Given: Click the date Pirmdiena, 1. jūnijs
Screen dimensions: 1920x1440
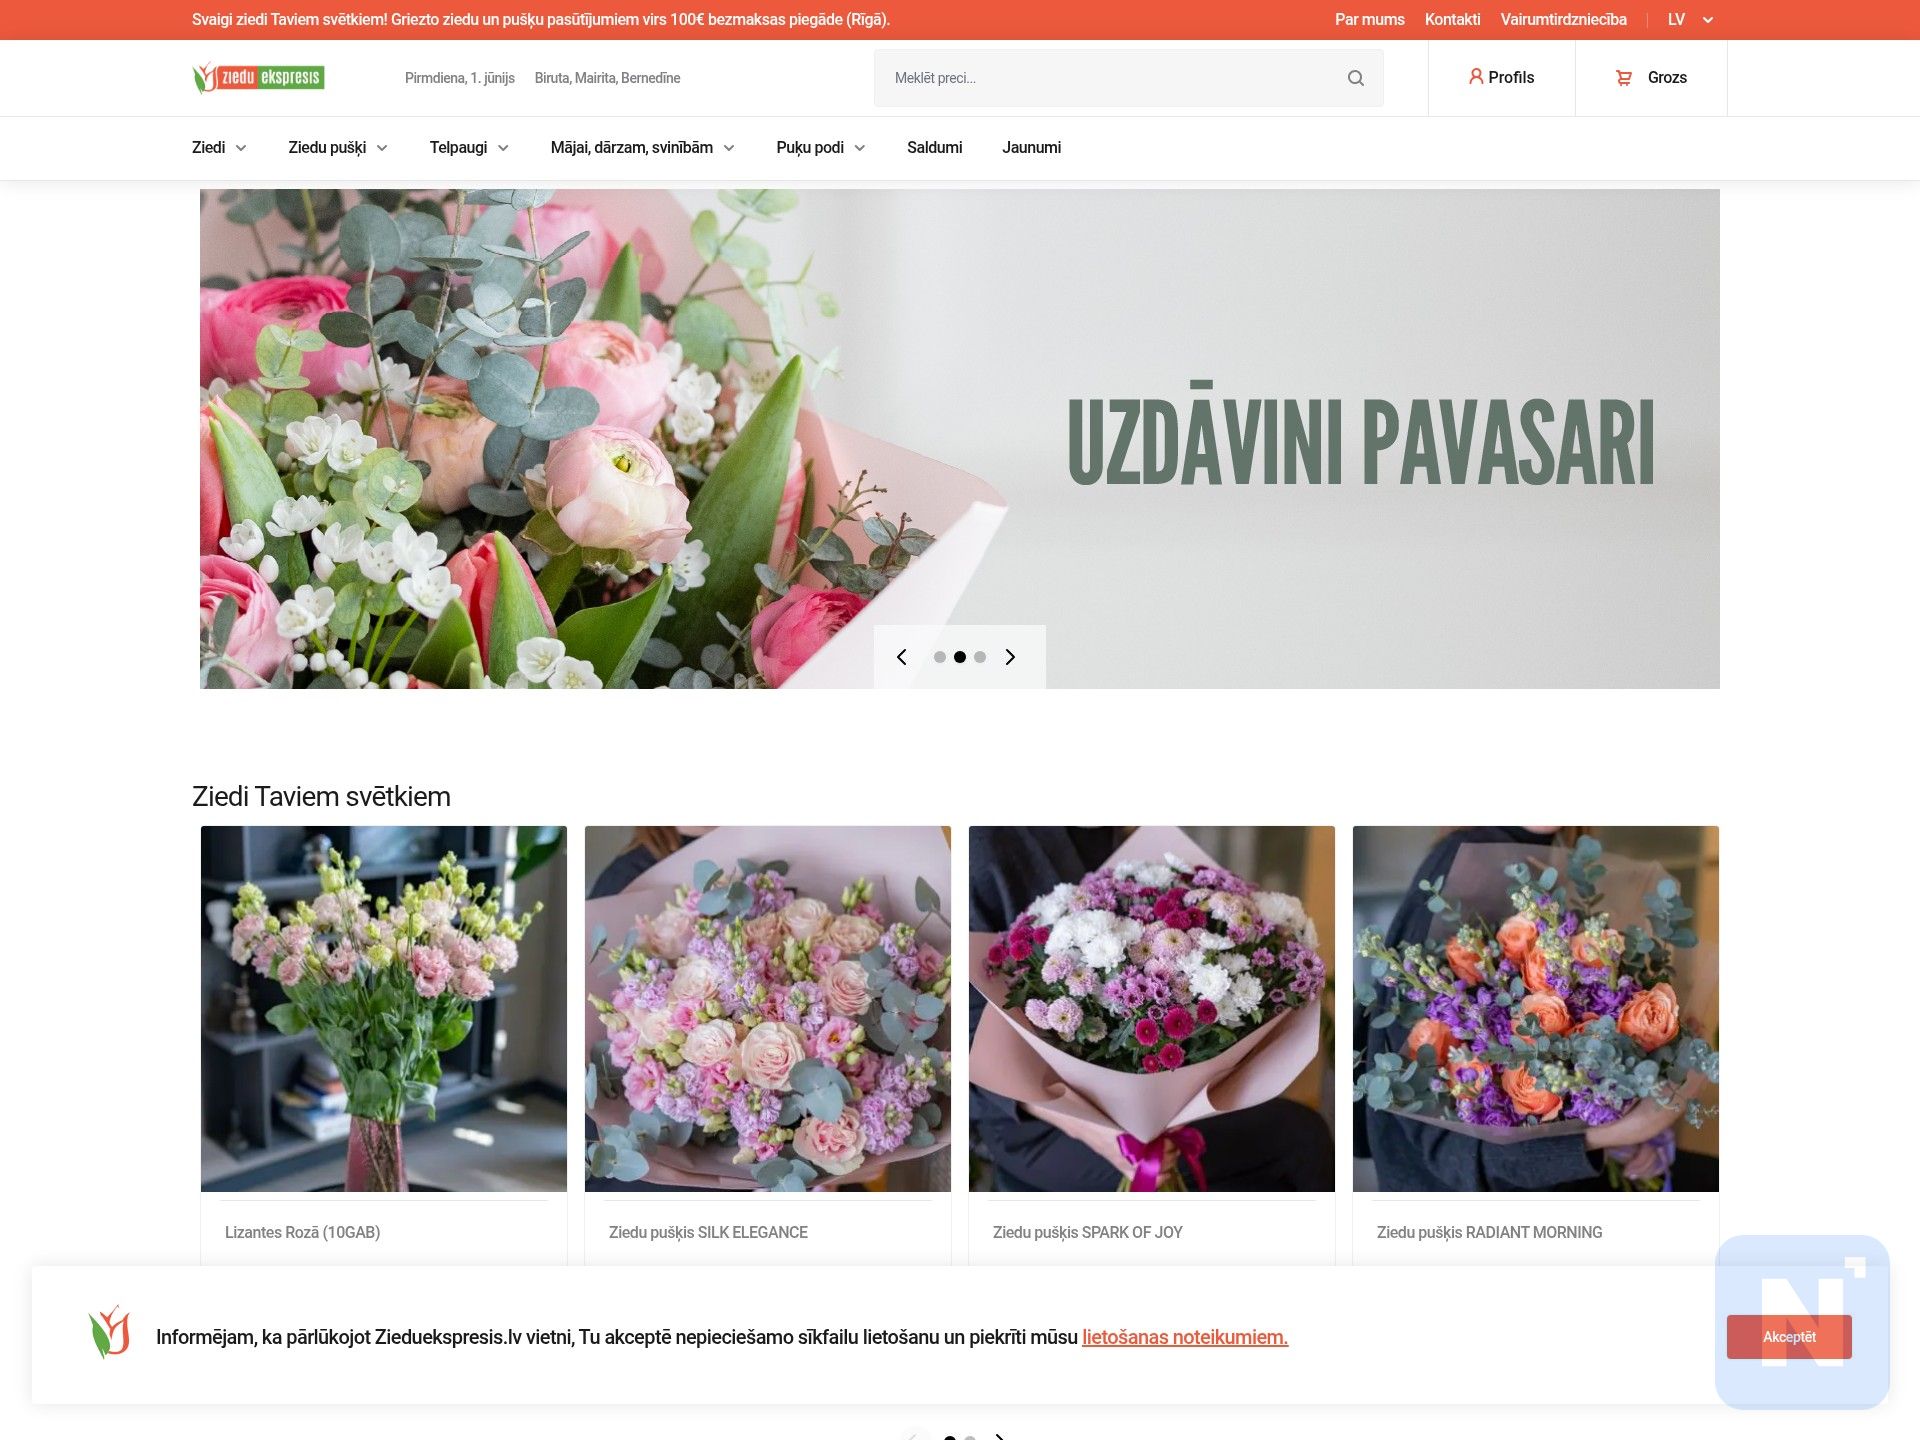Looking at the screenshot, I should coord(460,78).
